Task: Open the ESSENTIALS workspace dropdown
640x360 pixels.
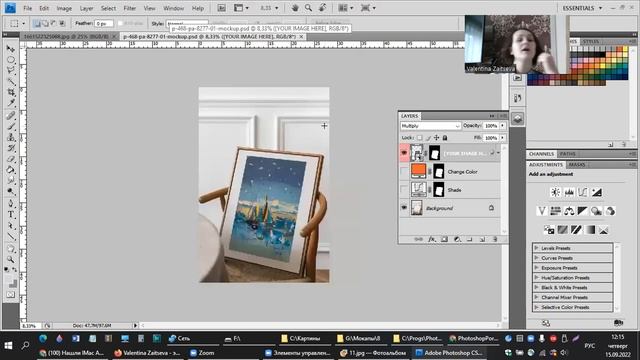Action: tap(582, 8)
